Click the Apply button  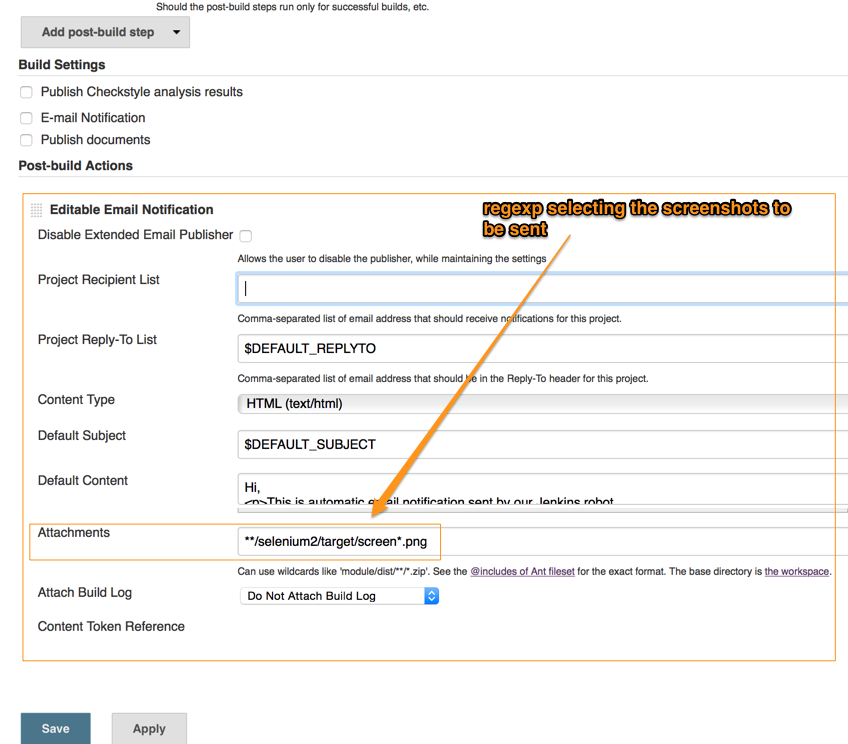pyautogui.click(x=148, y=728)
